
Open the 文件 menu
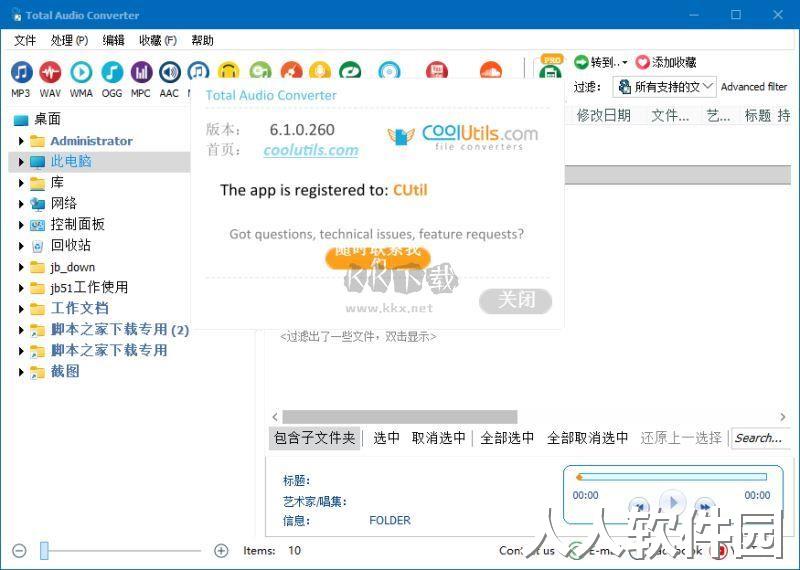(x=25, y=40)
